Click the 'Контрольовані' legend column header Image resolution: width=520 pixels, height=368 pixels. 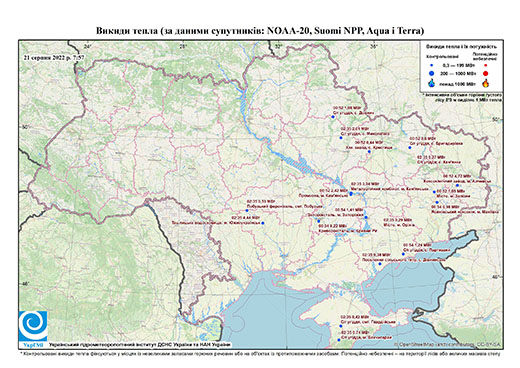coord(442,56)
